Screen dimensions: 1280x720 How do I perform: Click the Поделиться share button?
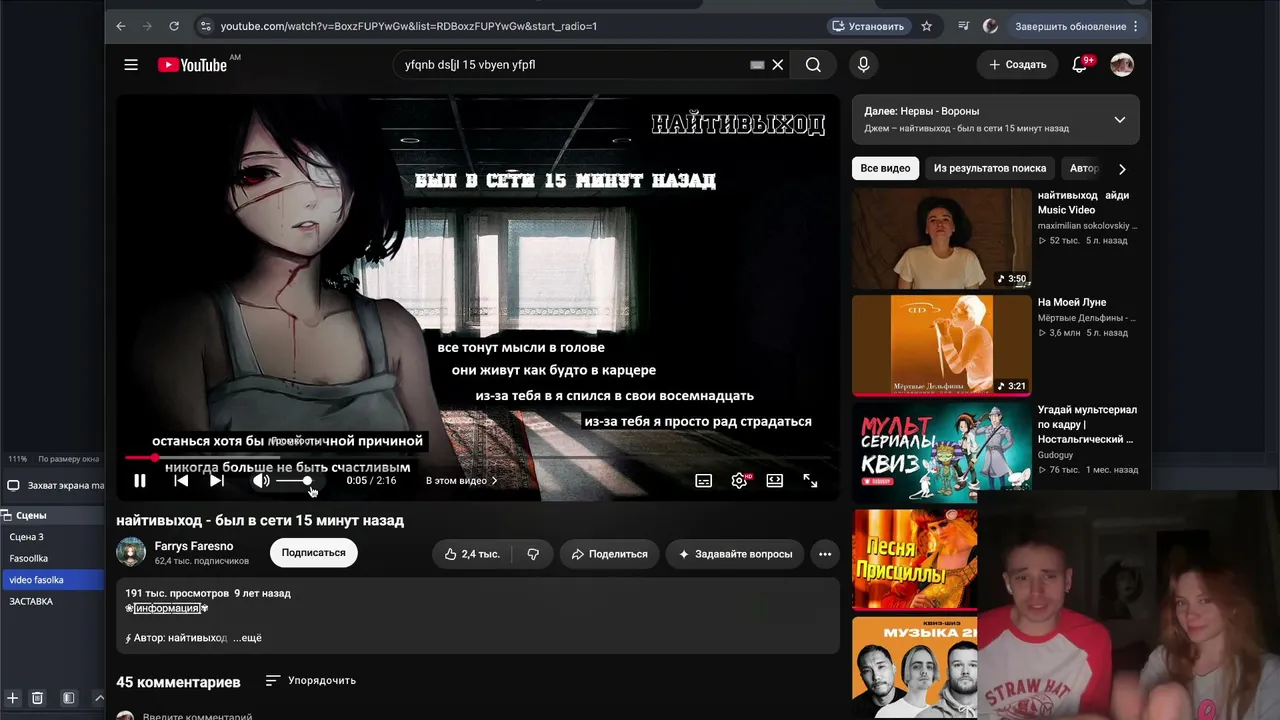[x=609, y=554]
